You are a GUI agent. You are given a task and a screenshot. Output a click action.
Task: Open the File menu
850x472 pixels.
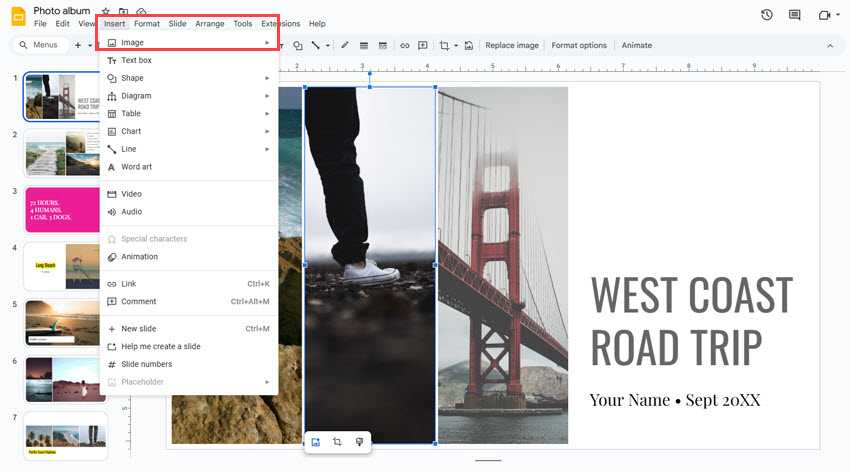point(40,24)
